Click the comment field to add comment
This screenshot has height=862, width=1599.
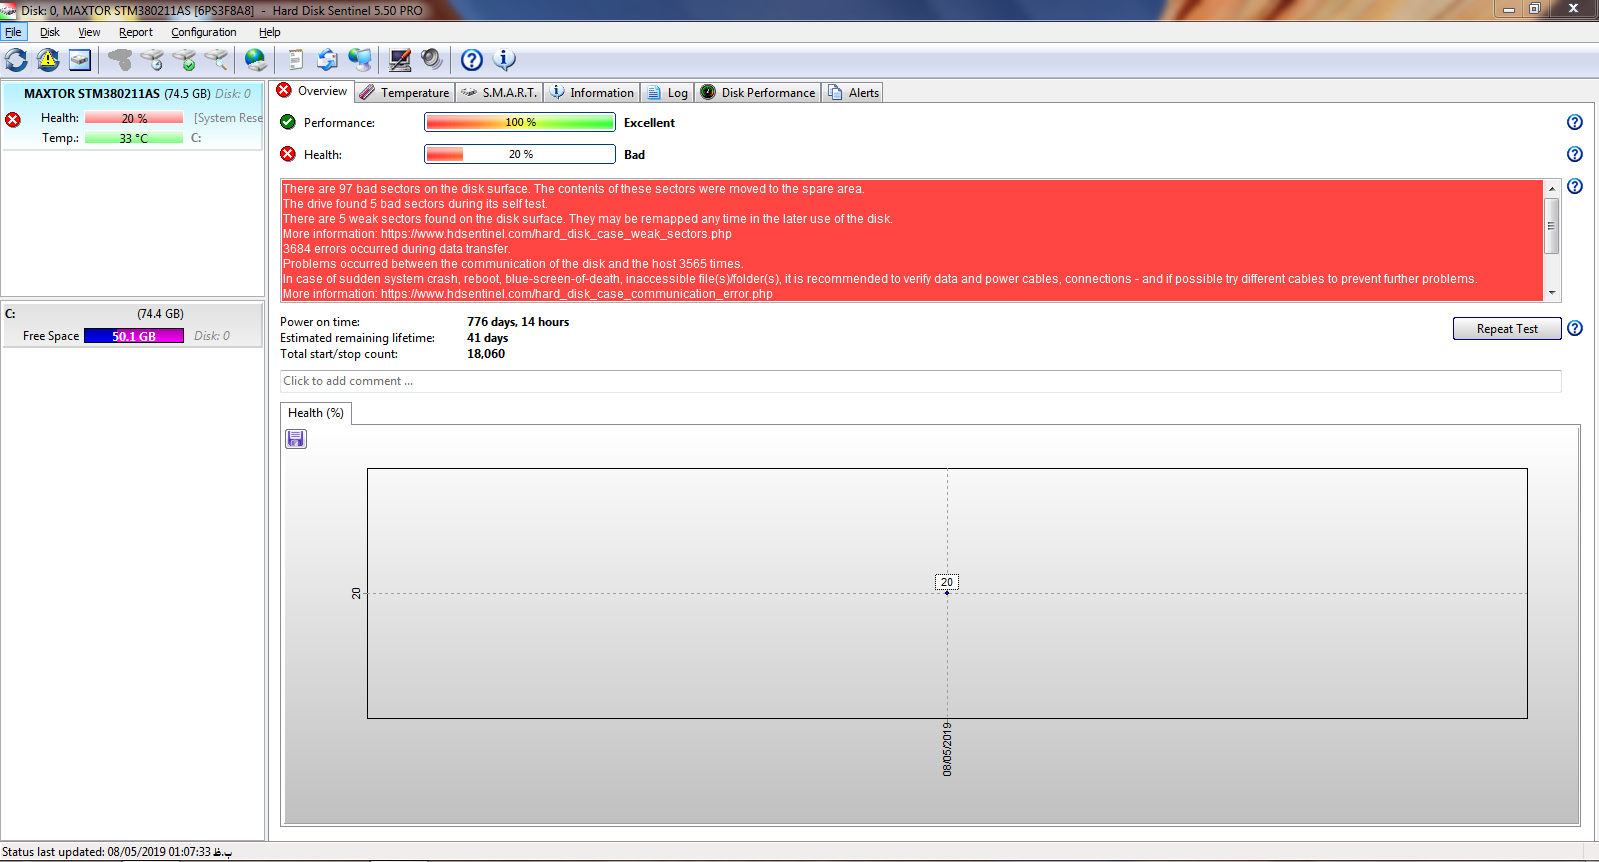pos(920,381)
